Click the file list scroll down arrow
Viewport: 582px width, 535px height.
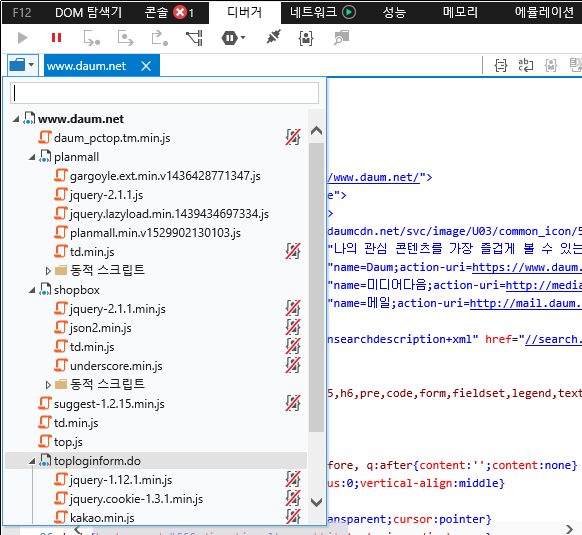pos(316,503)
